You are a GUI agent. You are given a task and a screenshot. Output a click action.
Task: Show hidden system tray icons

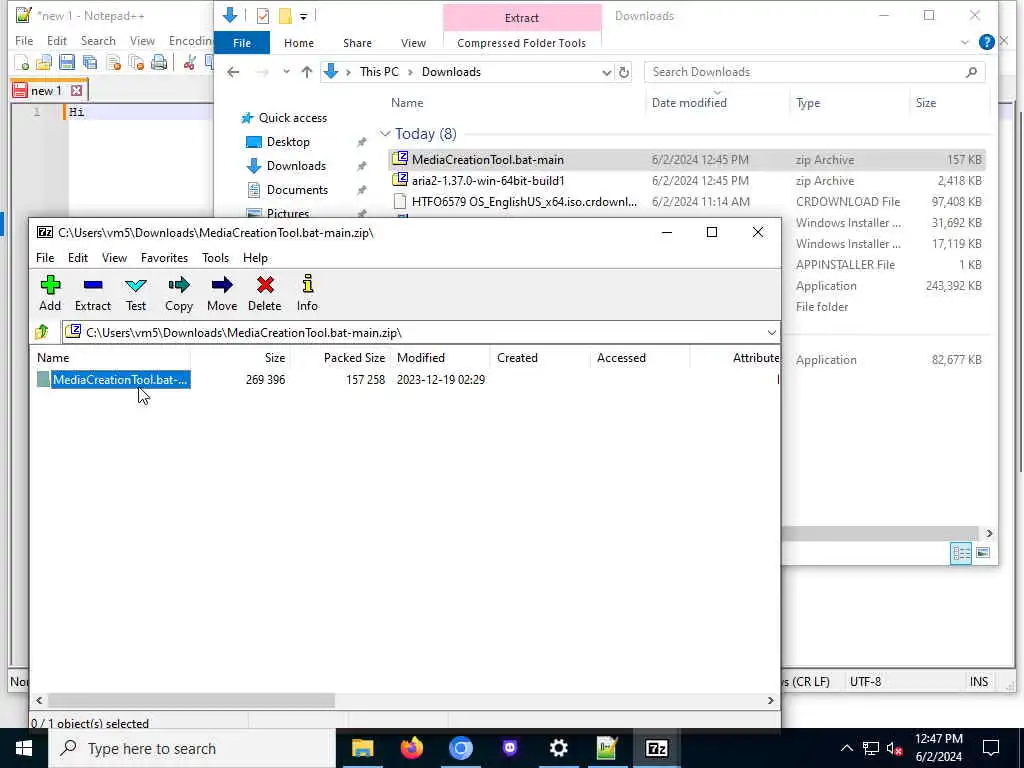pyautogui.click(x=846, y=748)
